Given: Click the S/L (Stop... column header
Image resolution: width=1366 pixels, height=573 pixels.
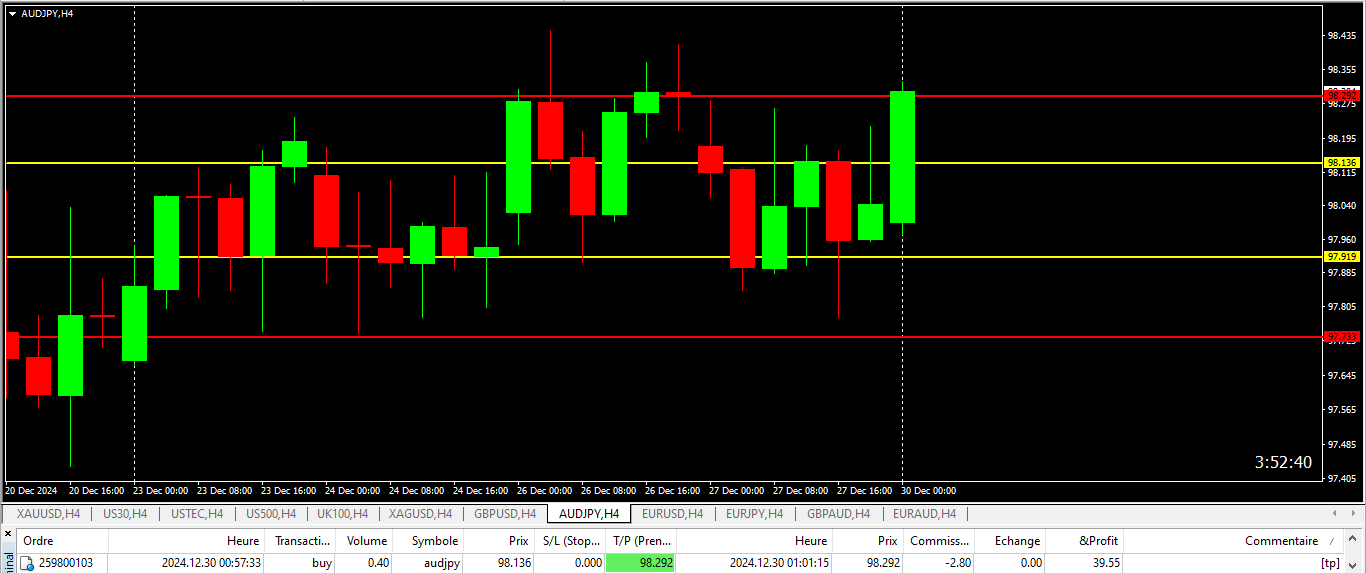Looking at the screenshot, I should pyautogui.click(x=569, y=541).
